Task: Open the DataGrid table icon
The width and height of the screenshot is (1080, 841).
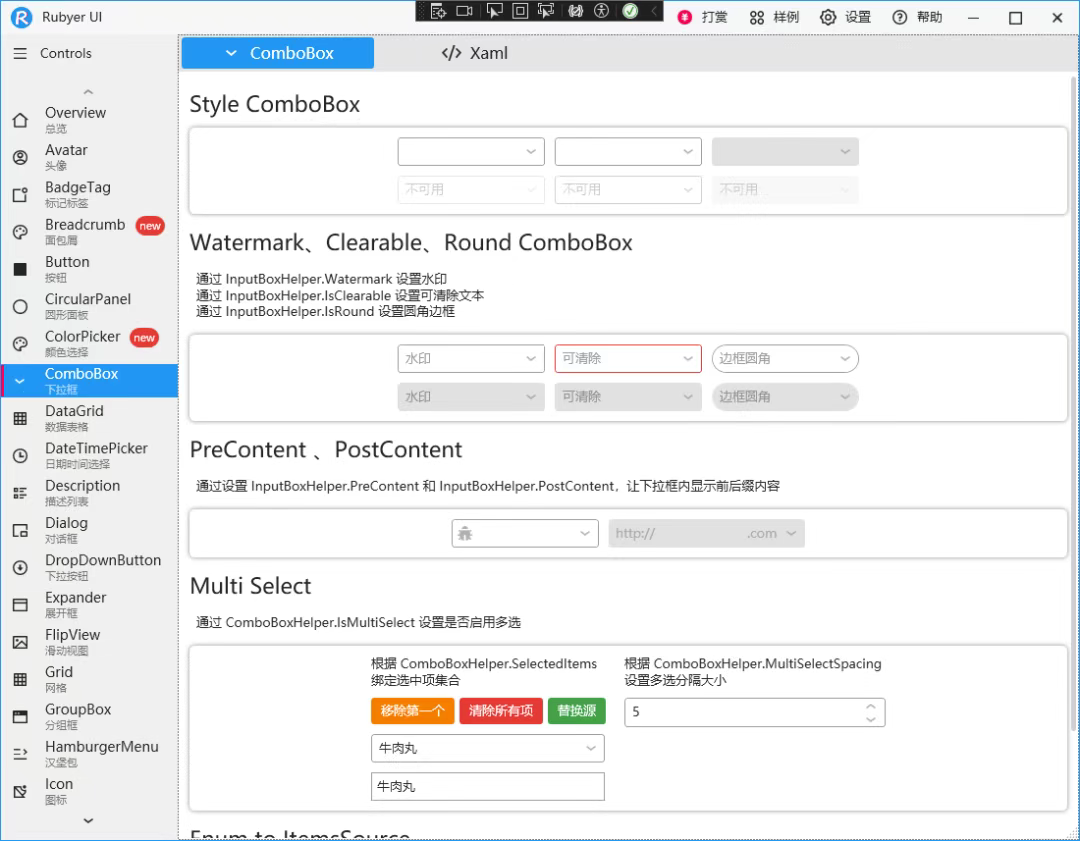Action: 20,418
